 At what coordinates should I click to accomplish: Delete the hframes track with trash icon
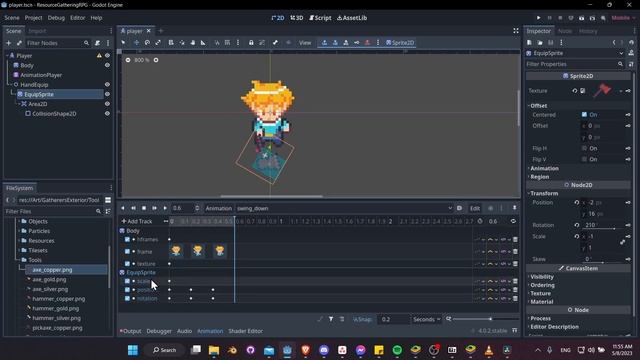point(515,240)
